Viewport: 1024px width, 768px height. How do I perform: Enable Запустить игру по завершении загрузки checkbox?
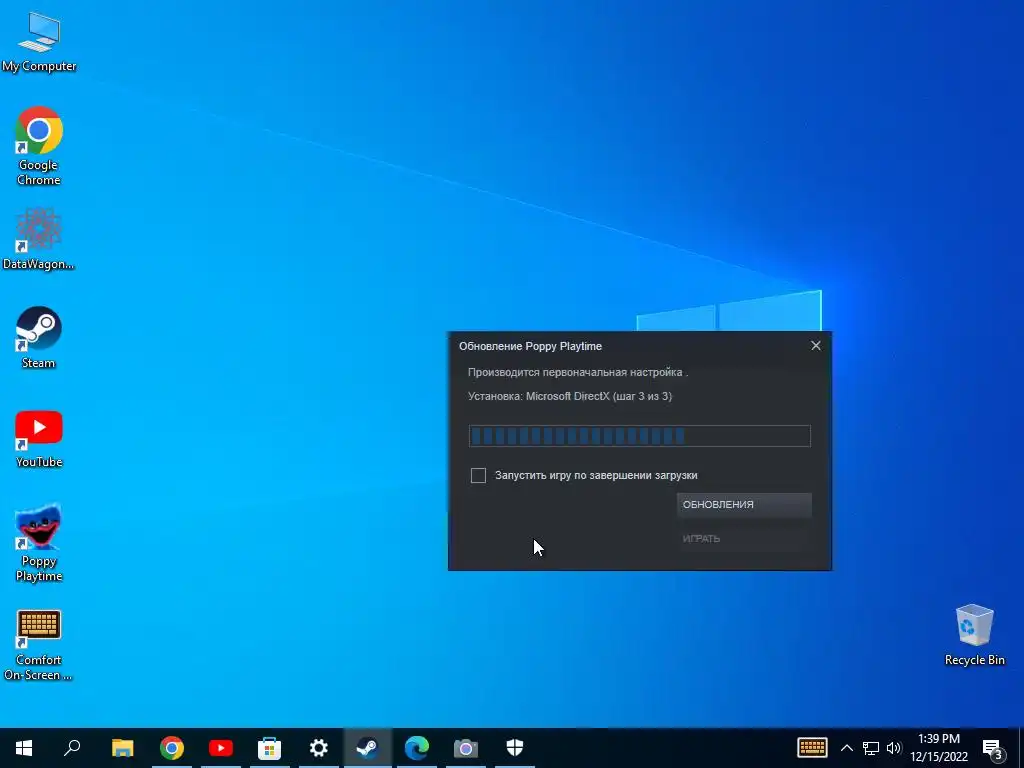478,475
